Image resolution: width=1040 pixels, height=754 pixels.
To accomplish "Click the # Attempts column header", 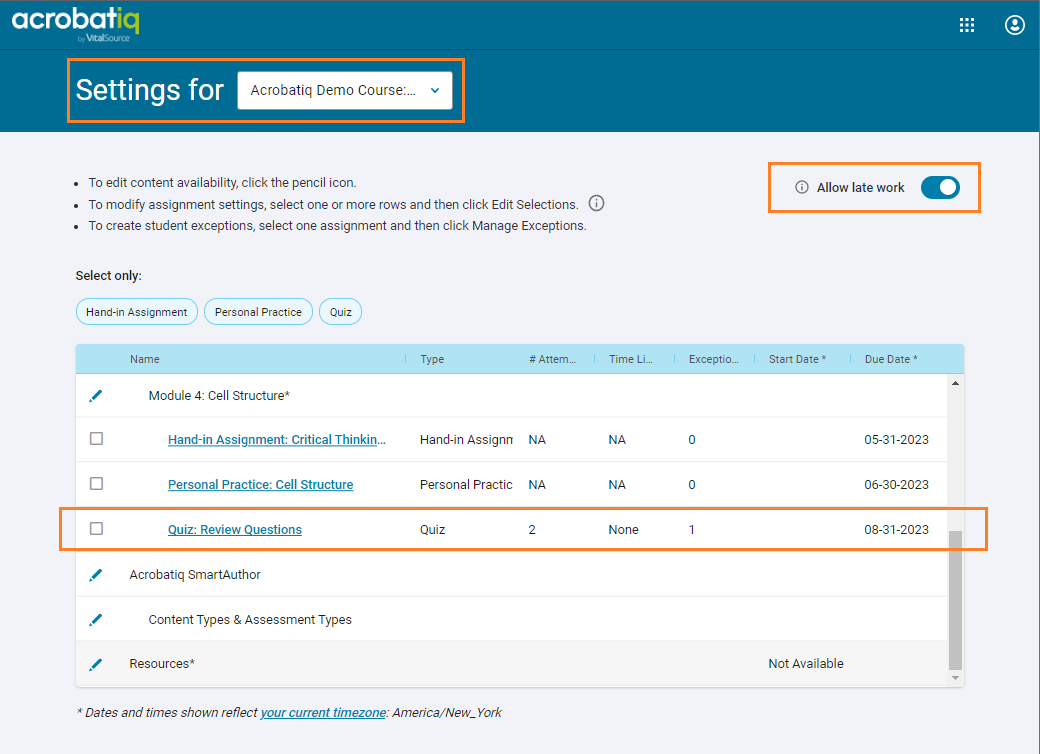I will click(x=552, y=359).
